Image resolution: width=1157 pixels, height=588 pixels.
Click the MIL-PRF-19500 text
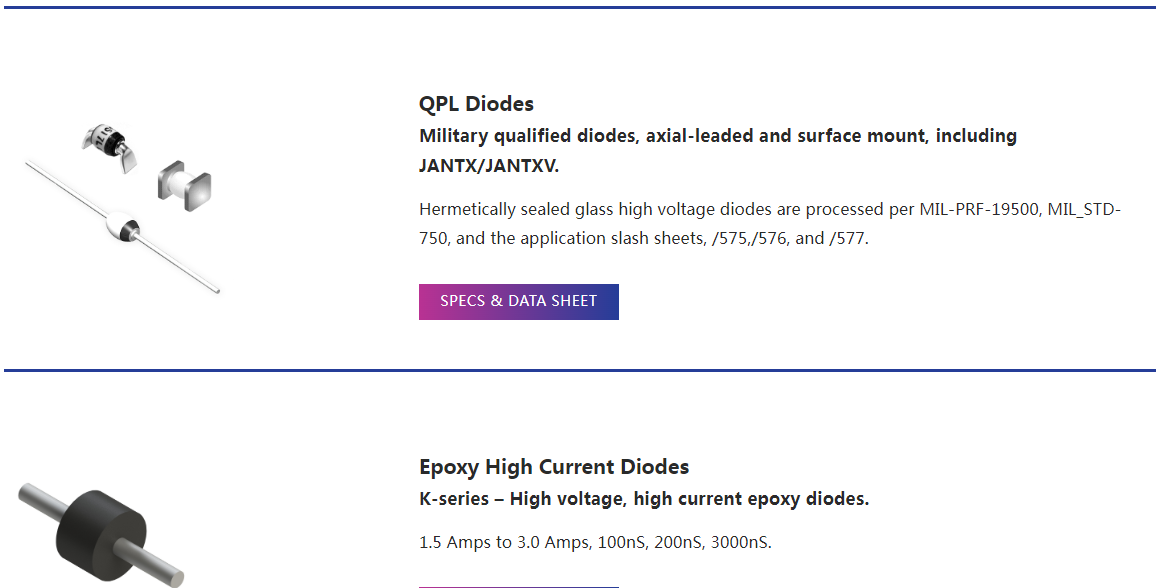(x=978, y=210)
